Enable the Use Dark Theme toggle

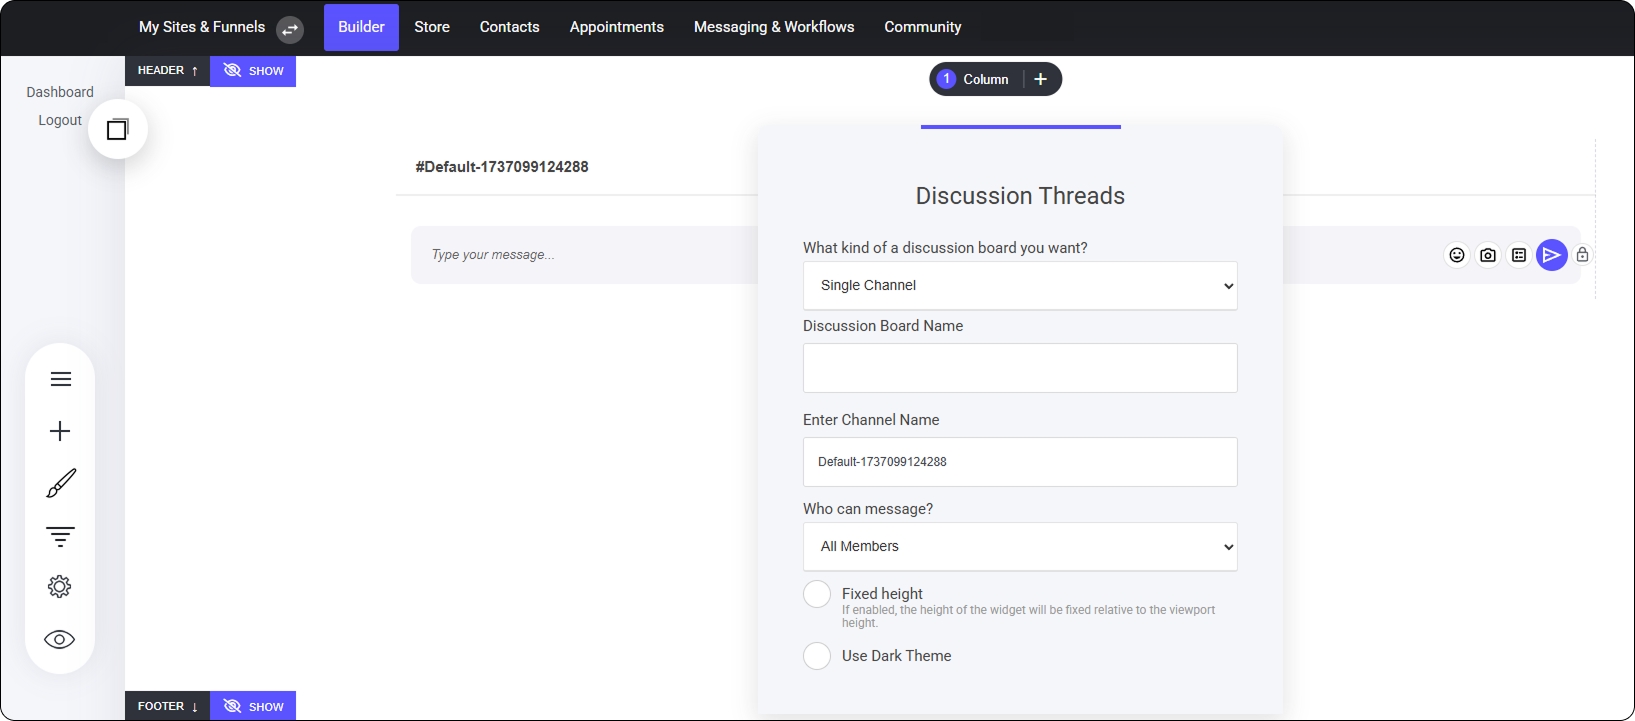tap(817, 656)
